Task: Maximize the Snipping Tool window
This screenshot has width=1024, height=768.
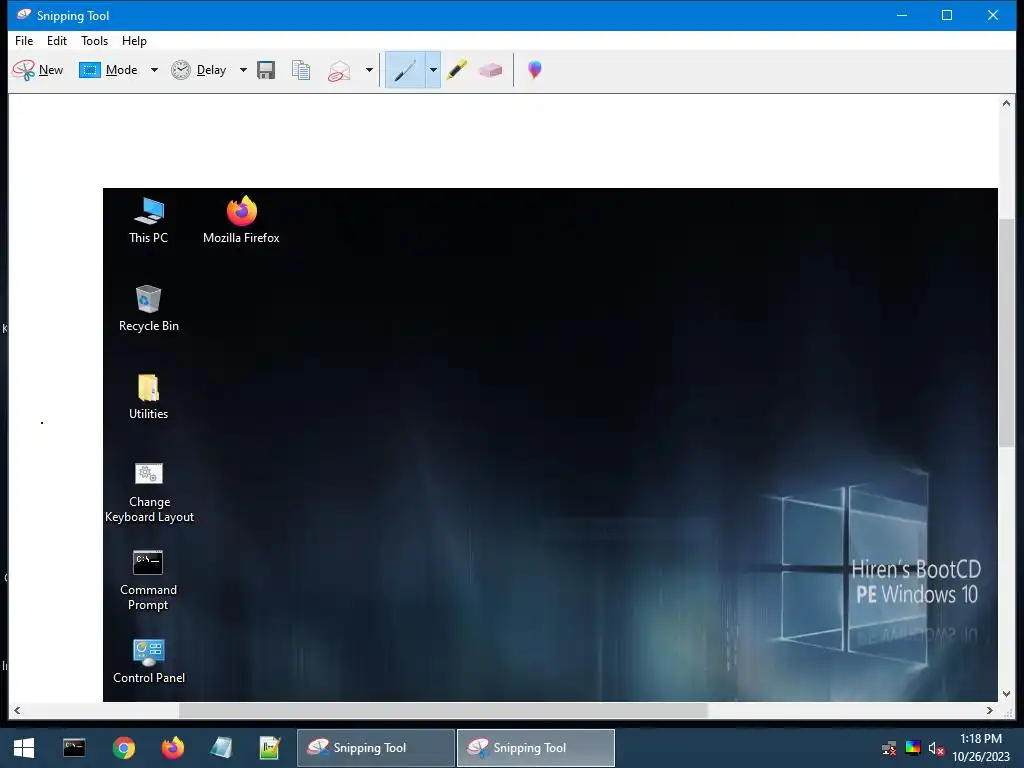Action: click(x=947, y=15)
